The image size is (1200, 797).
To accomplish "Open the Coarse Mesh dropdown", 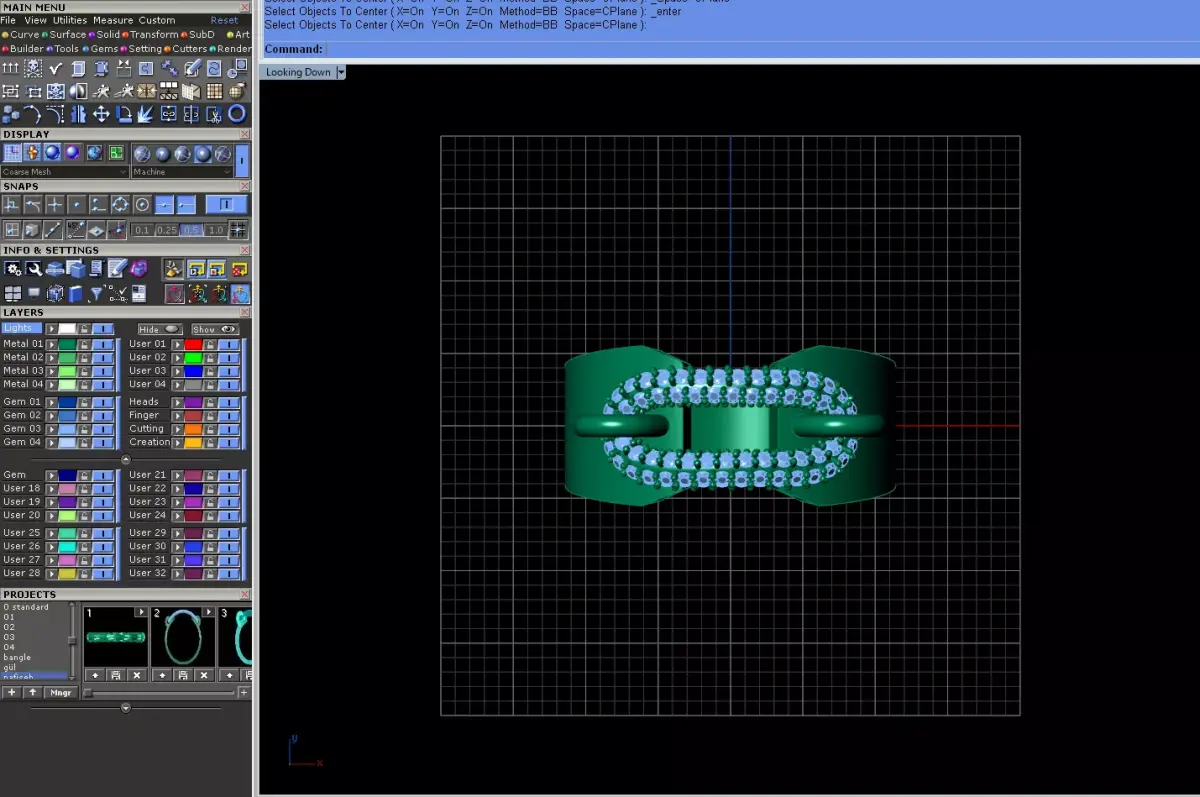I will (x=64, y=172).
